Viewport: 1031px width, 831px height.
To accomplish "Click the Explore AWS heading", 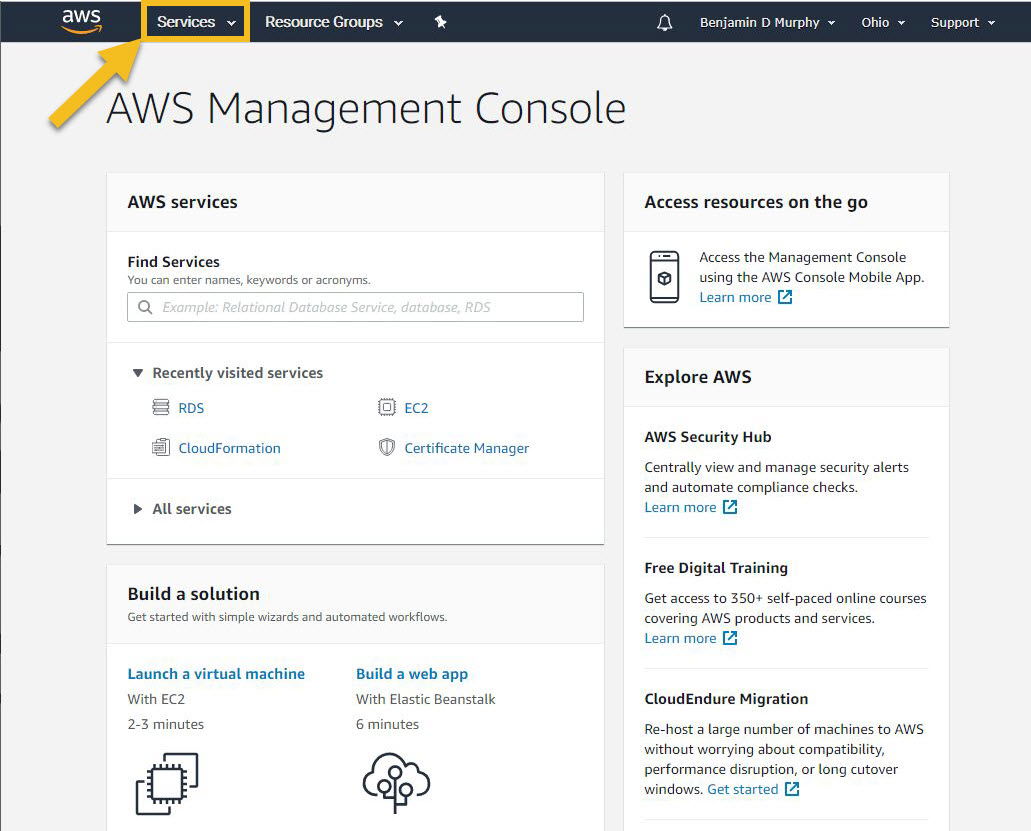I will tap(698, 377).
